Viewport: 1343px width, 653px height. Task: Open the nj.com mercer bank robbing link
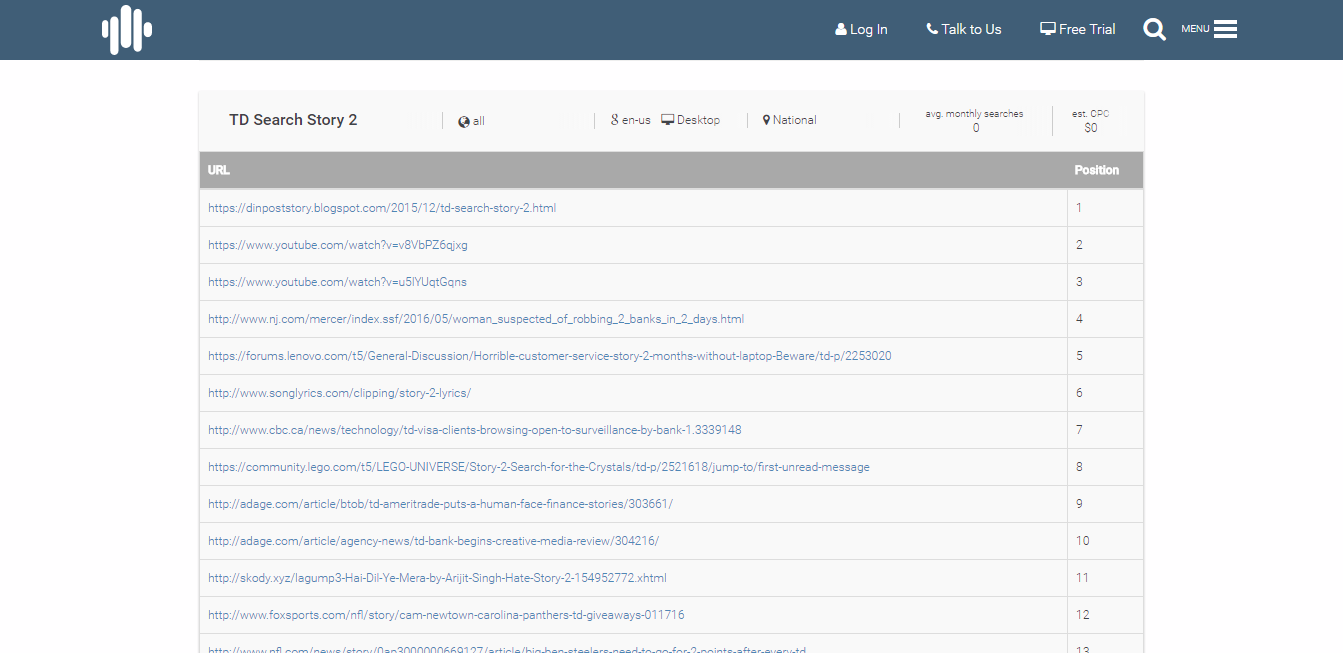476,319
